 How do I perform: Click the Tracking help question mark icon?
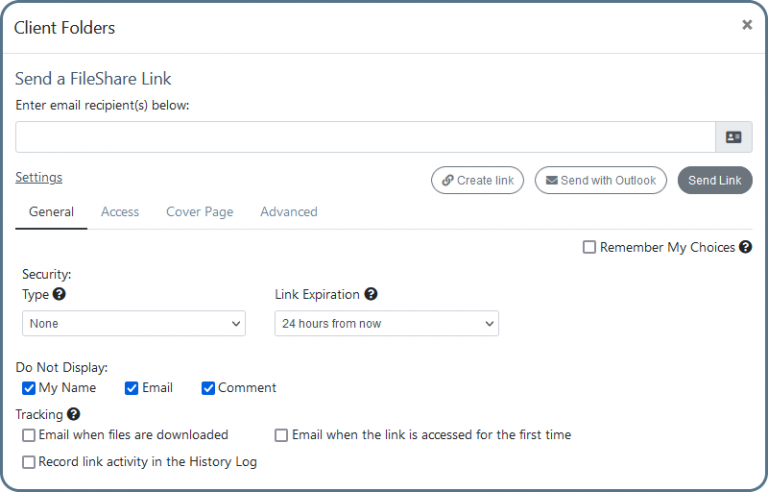click(73, 414)
